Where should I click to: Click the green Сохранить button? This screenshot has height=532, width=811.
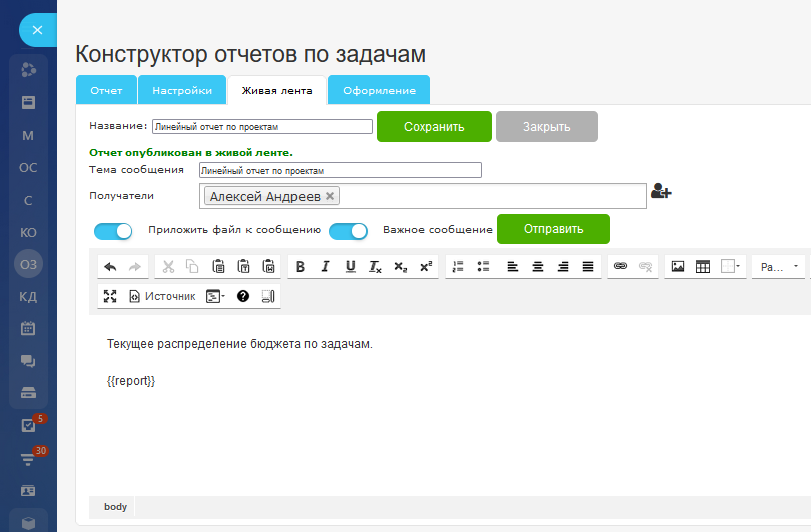click(434, 127)
